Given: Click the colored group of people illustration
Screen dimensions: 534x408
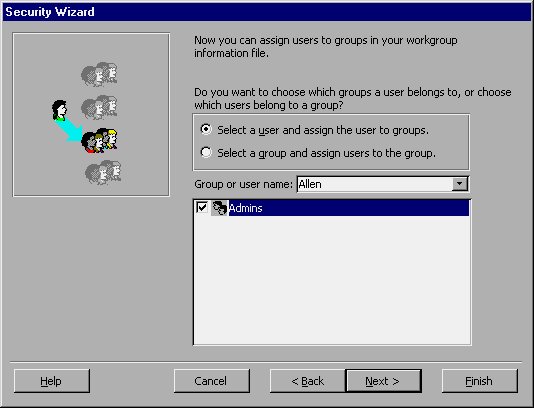Looking at the screenshot, I should click(x=99, y=140).
